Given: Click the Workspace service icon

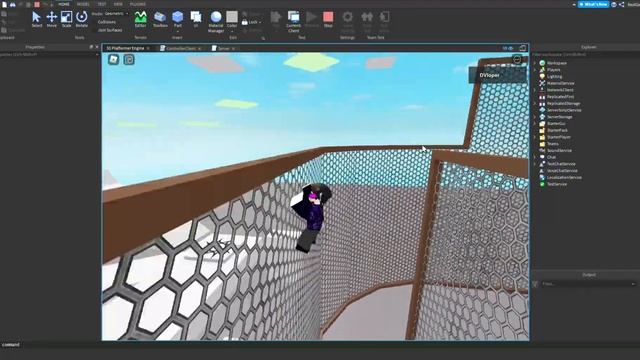Looking at the screenshot, I should click(x=542, y=63).
